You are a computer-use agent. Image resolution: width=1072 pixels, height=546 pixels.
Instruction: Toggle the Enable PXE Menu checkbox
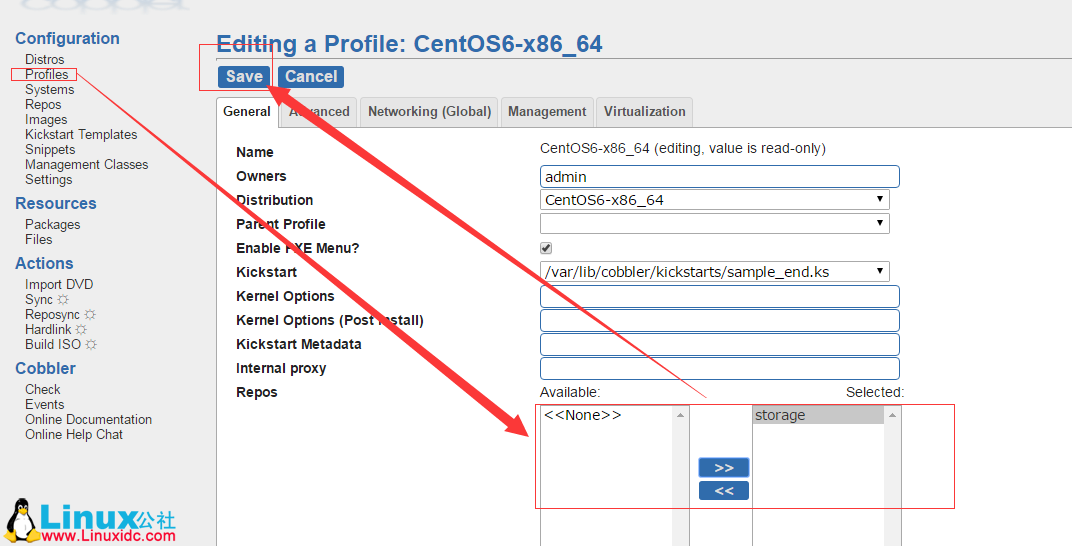pos(546,248)
